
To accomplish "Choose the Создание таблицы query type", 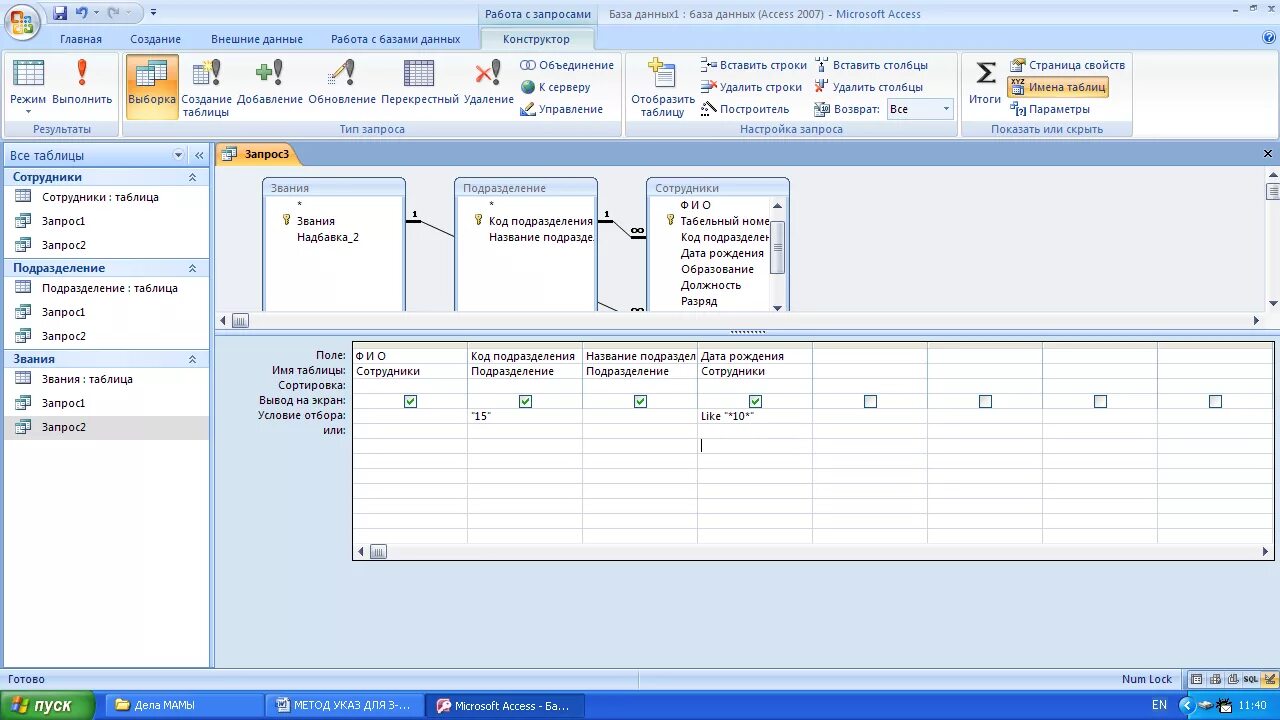I will pos(206,88).
